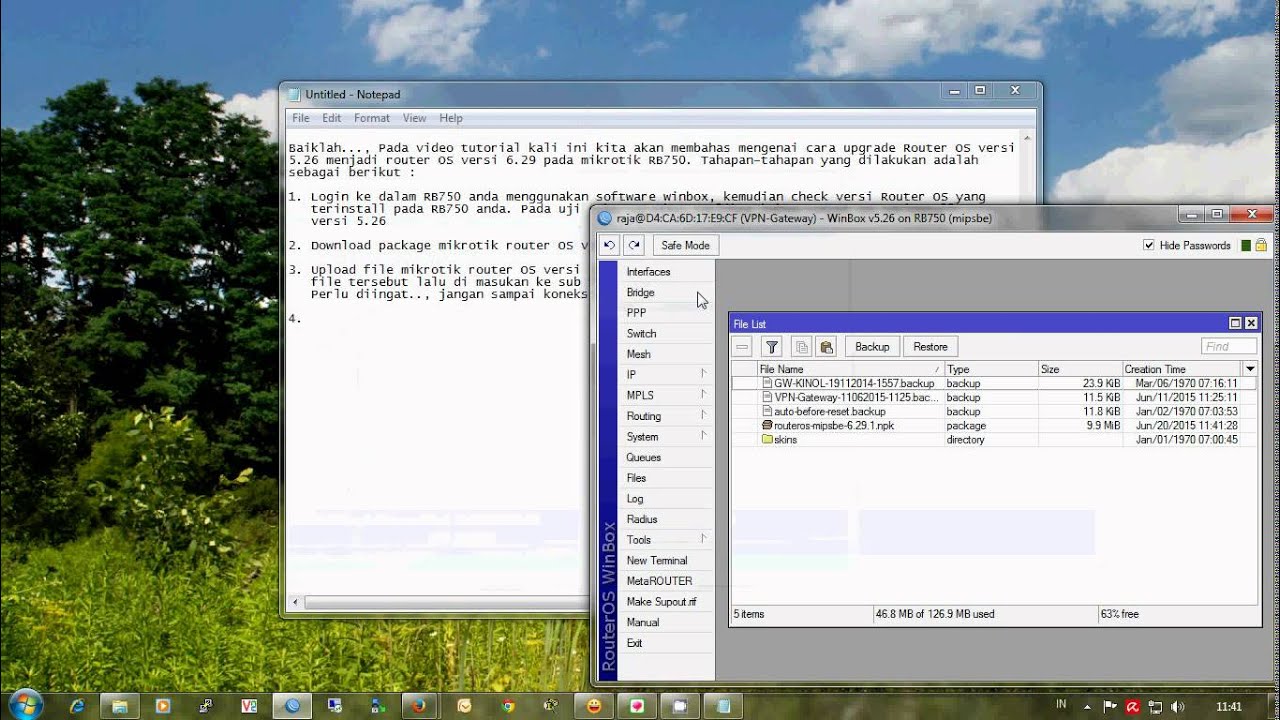Click Make Supout.rif in WinBox sidebar
Viewport: 1280px width, 720px height.
tap(665, 602)
